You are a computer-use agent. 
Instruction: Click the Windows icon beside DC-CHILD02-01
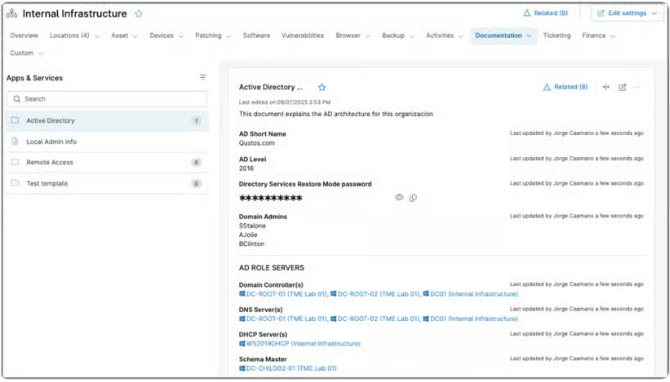242,368
